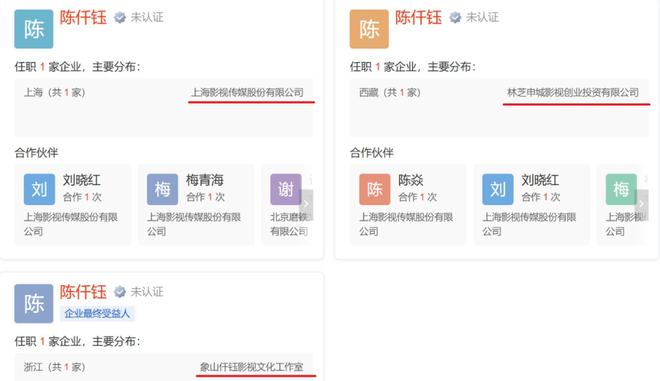Open the 陈仟钰 name link in the Zhejiang card
Image resolution: width=660 pixels, height=381 pixels.
point(83,292)
